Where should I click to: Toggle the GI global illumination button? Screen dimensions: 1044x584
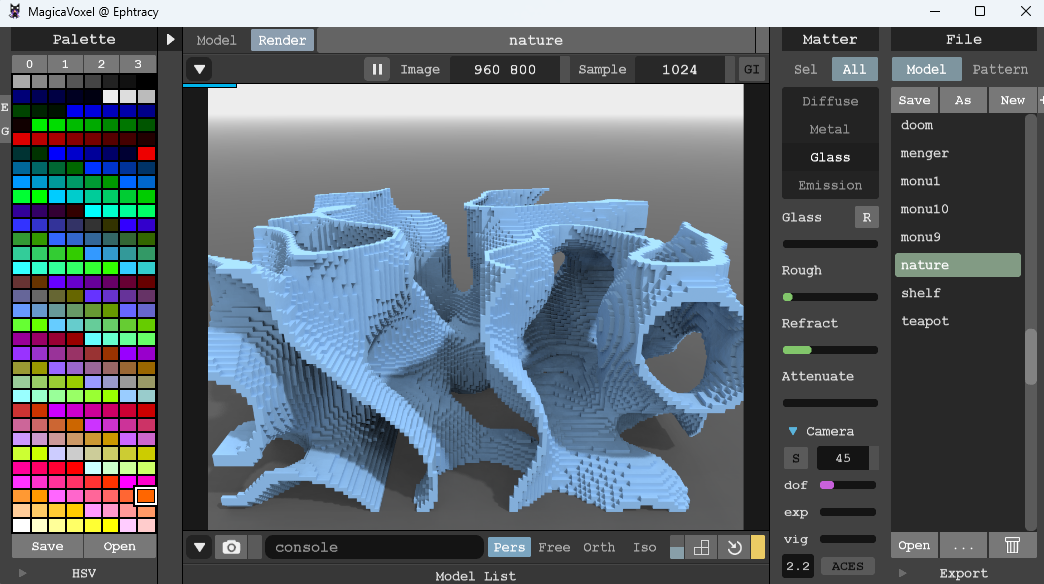click(x=750, y=69)
